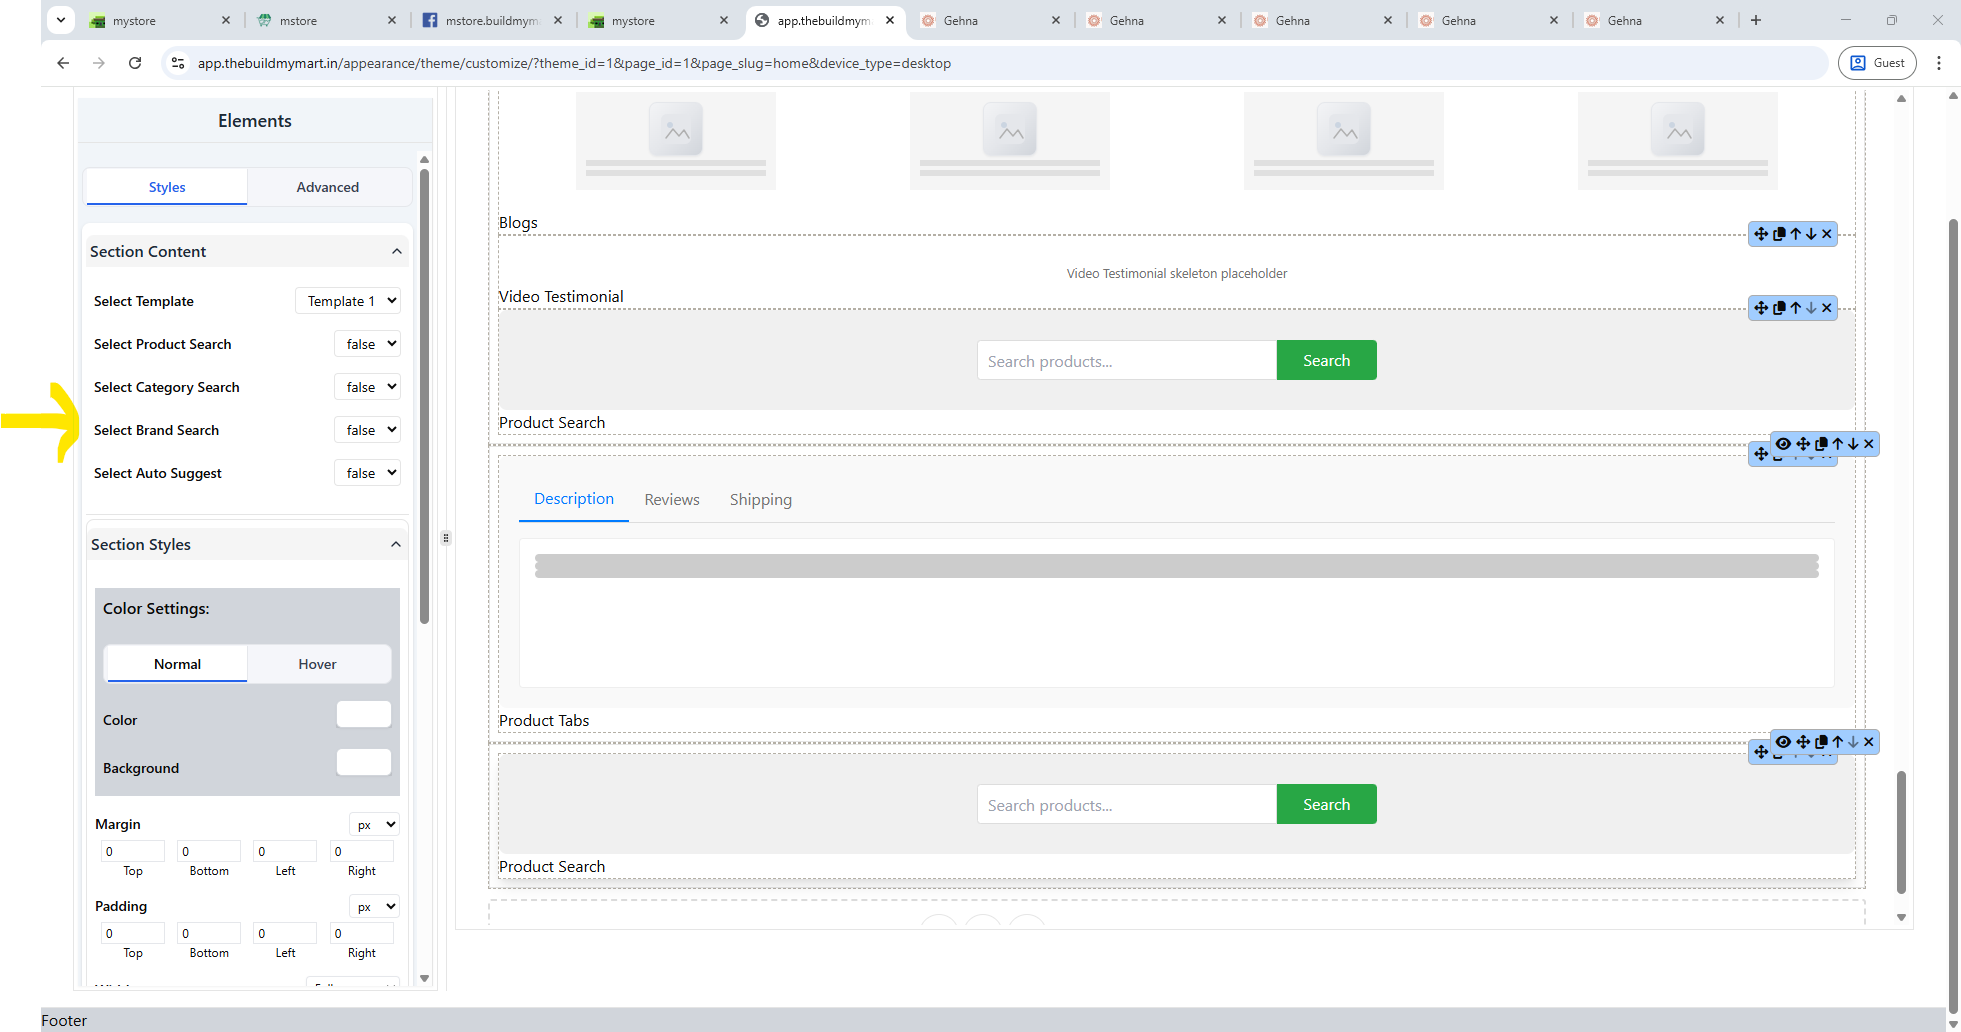Click the Margin Left value field

[285, 851]
